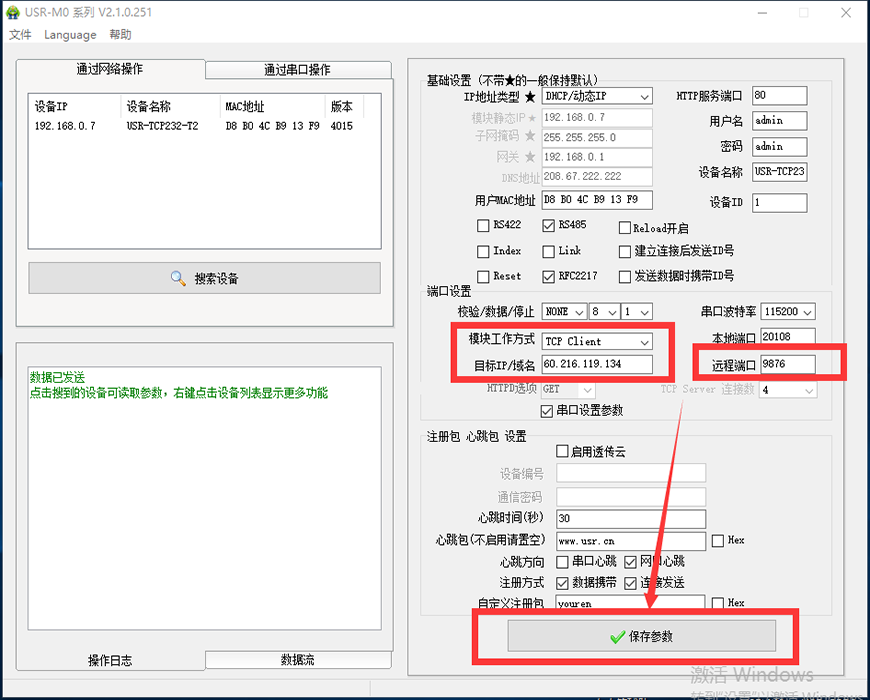Toggle the RS485 checkbox
Image resolution: width=870 pixels, height=700 pixels.
coord(549,226)
